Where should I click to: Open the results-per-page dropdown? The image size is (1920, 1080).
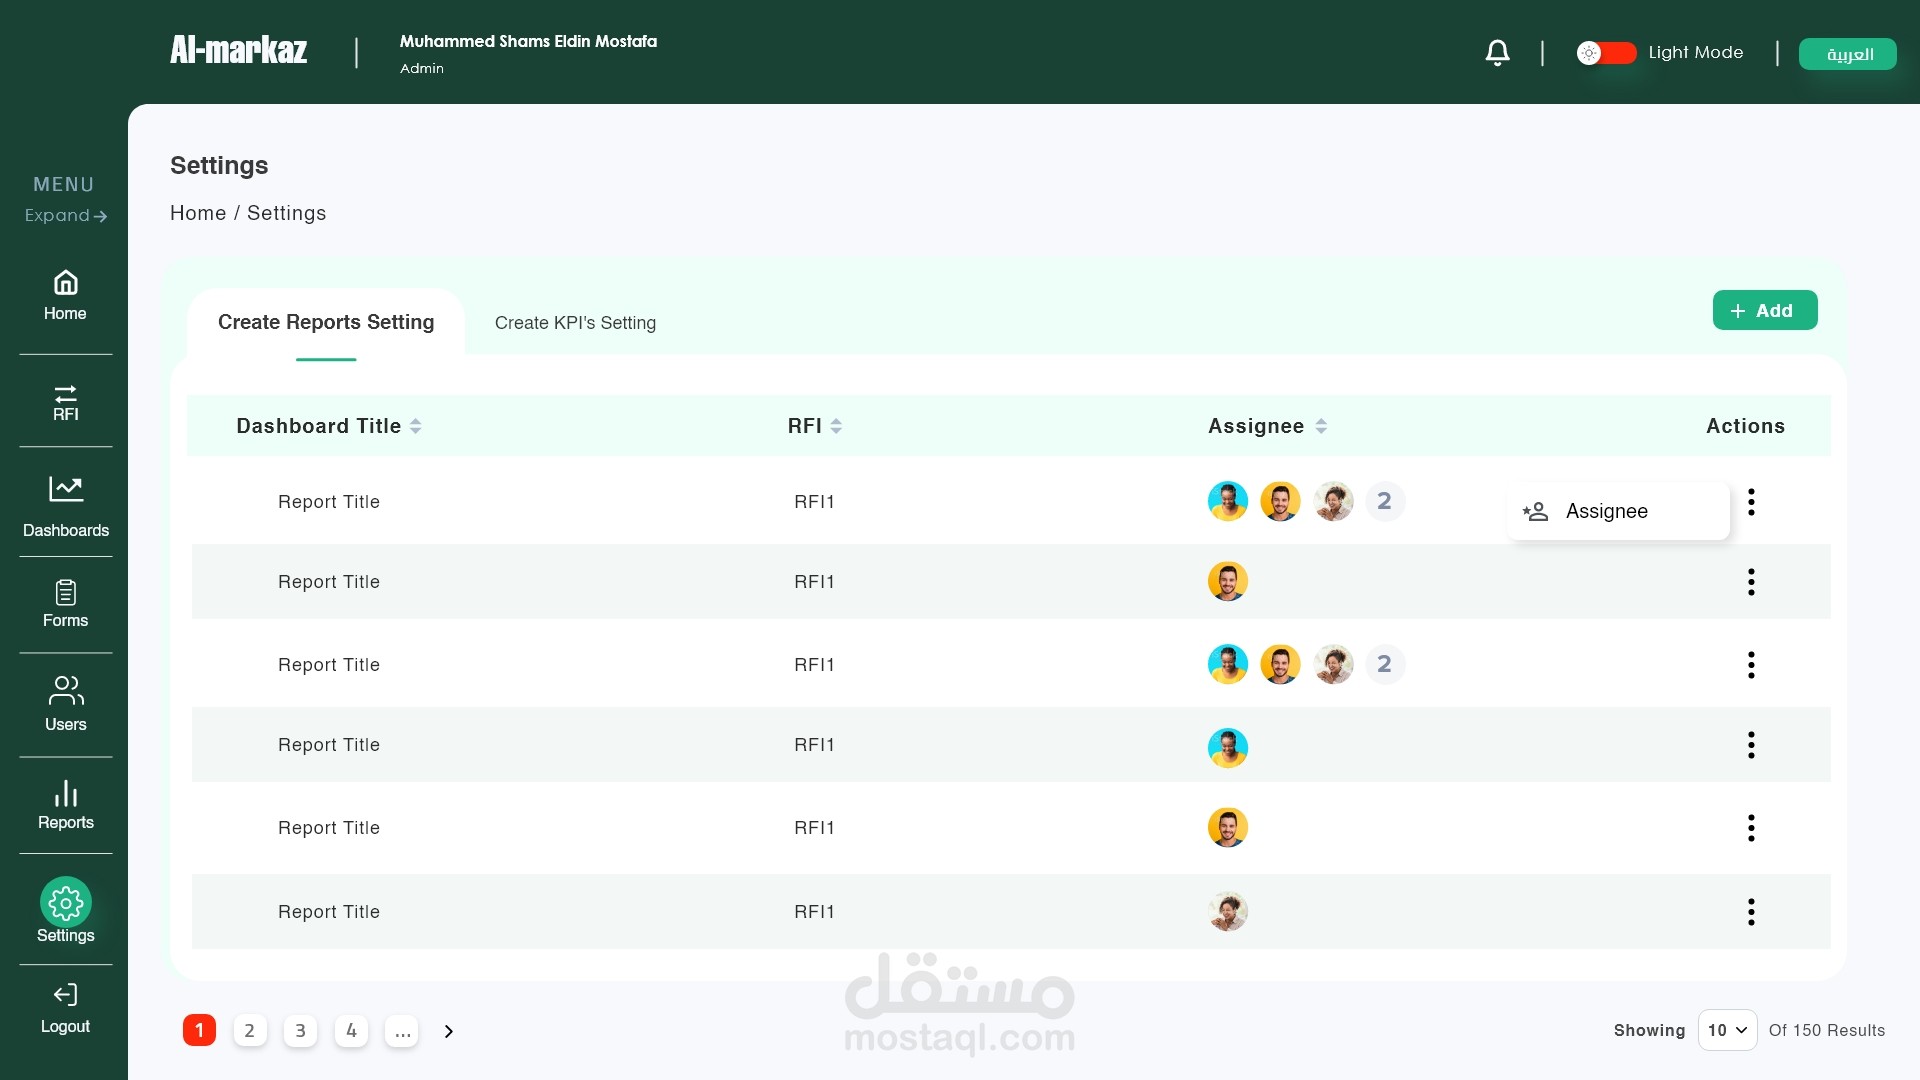point(1727,1030)
